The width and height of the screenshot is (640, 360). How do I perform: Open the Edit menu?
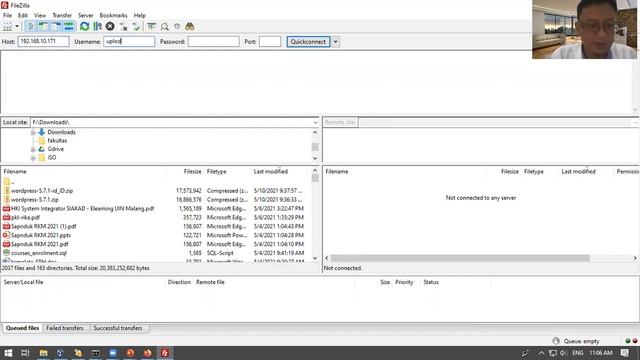click(22, 15)
